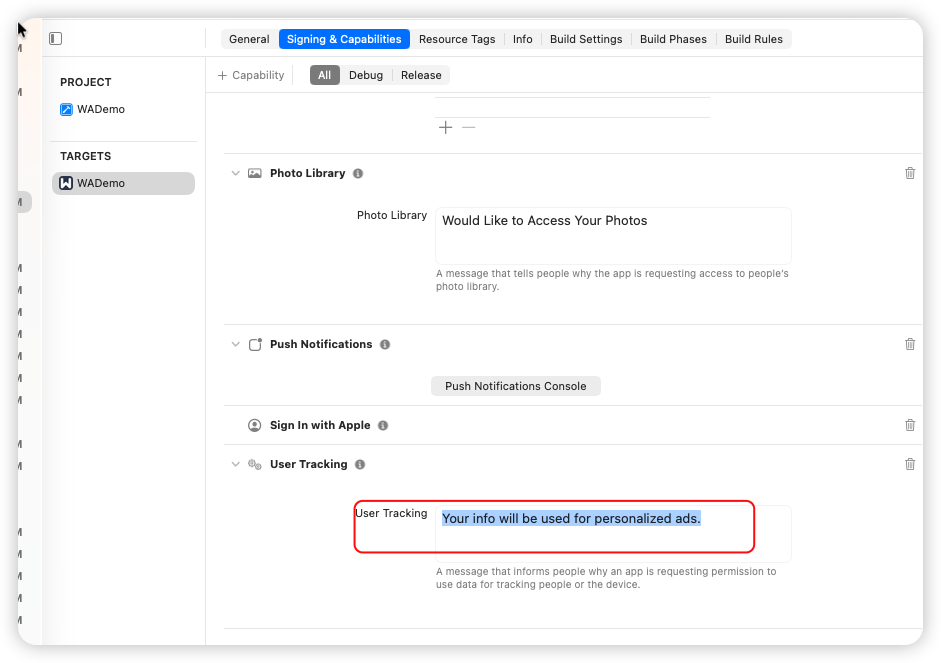
Task: Delete the User Tracking capability
Action: click(910, 464)
